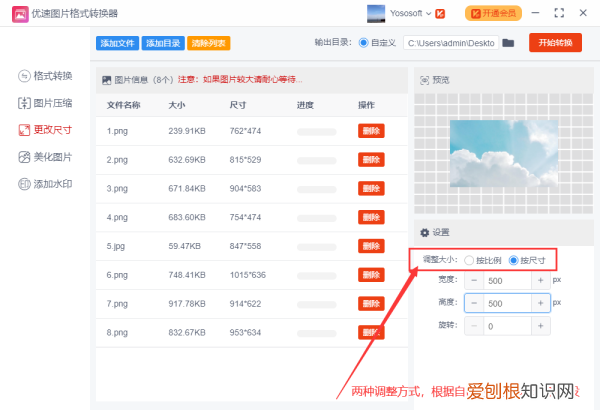
Task: Select the 更改尺寸 sidebar item
Action: 45,130
